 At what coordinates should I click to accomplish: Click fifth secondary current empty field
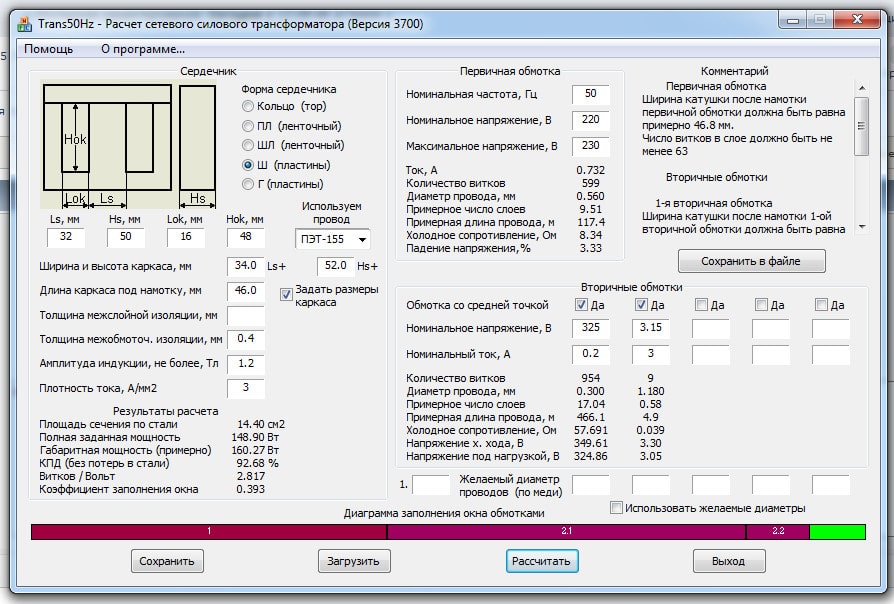pyautogui.click(x=831, y=355)
